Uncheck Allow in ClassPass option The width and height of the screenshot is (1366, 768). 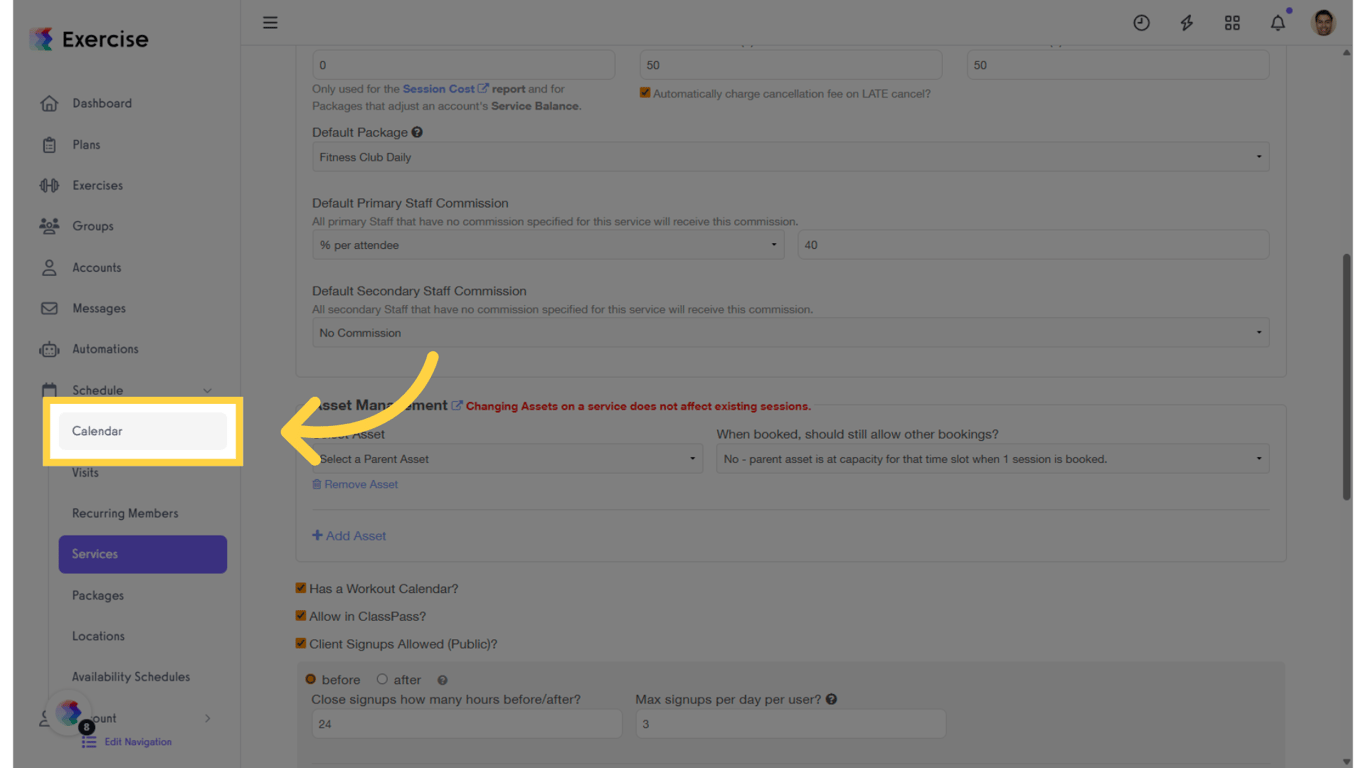[301, 616]
